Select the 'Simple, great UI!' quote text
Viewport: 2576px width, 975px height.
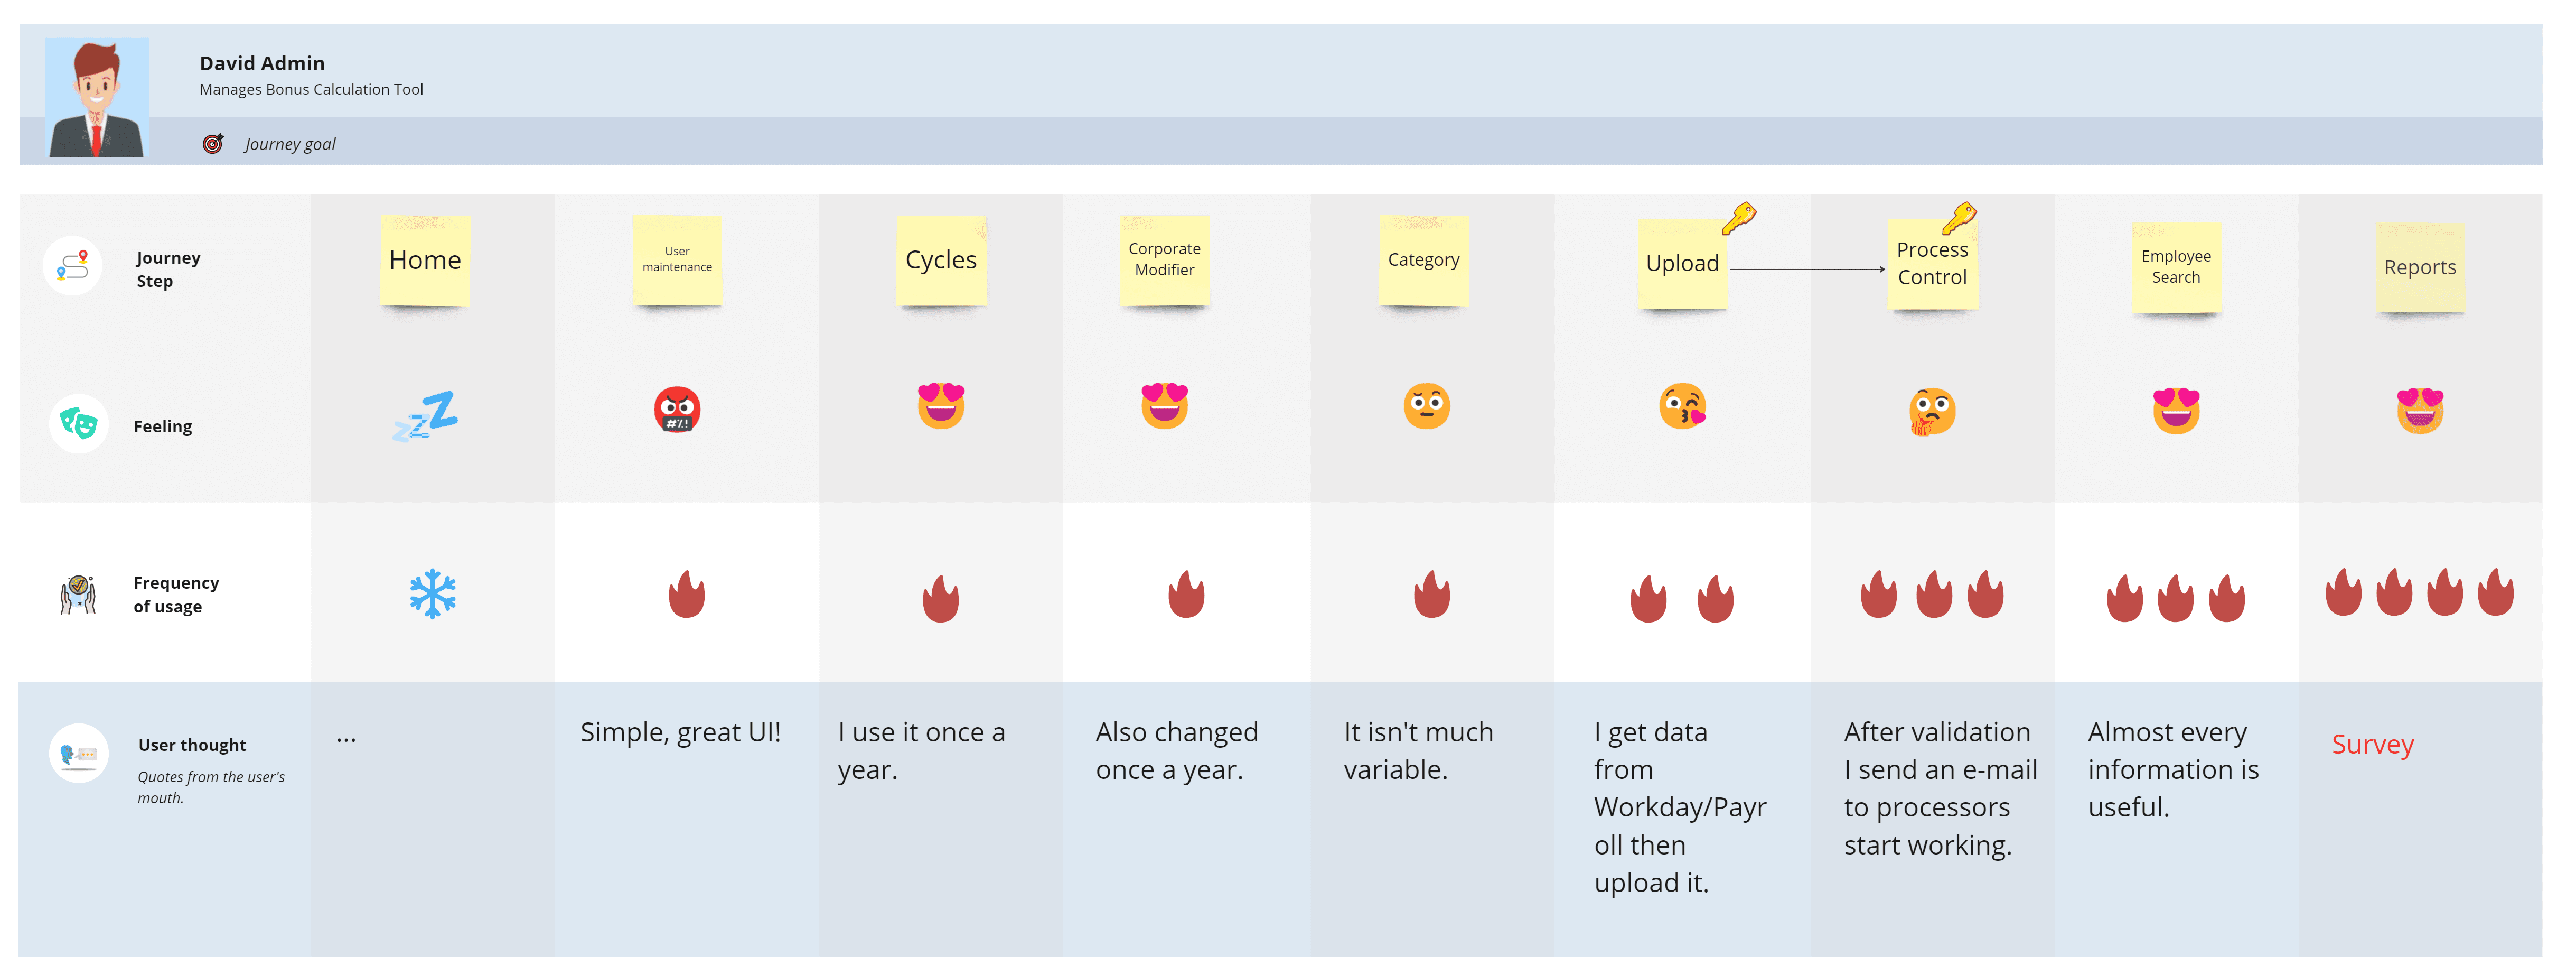tap(680, 733)
